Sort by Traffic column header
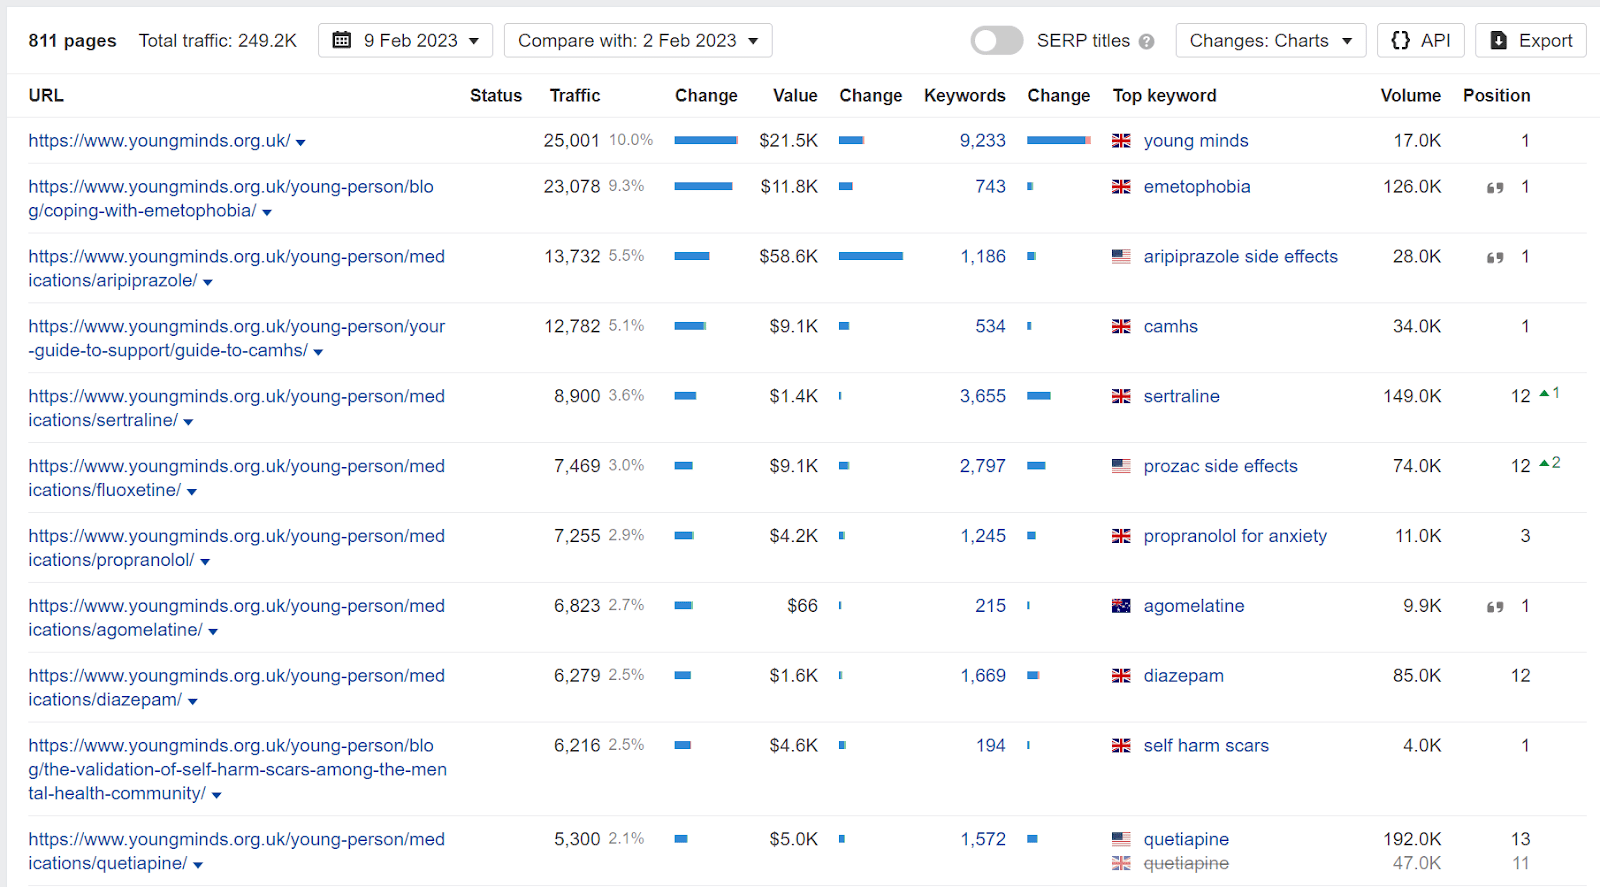This screenshot has height=887, width=1600. click(575, 96)
